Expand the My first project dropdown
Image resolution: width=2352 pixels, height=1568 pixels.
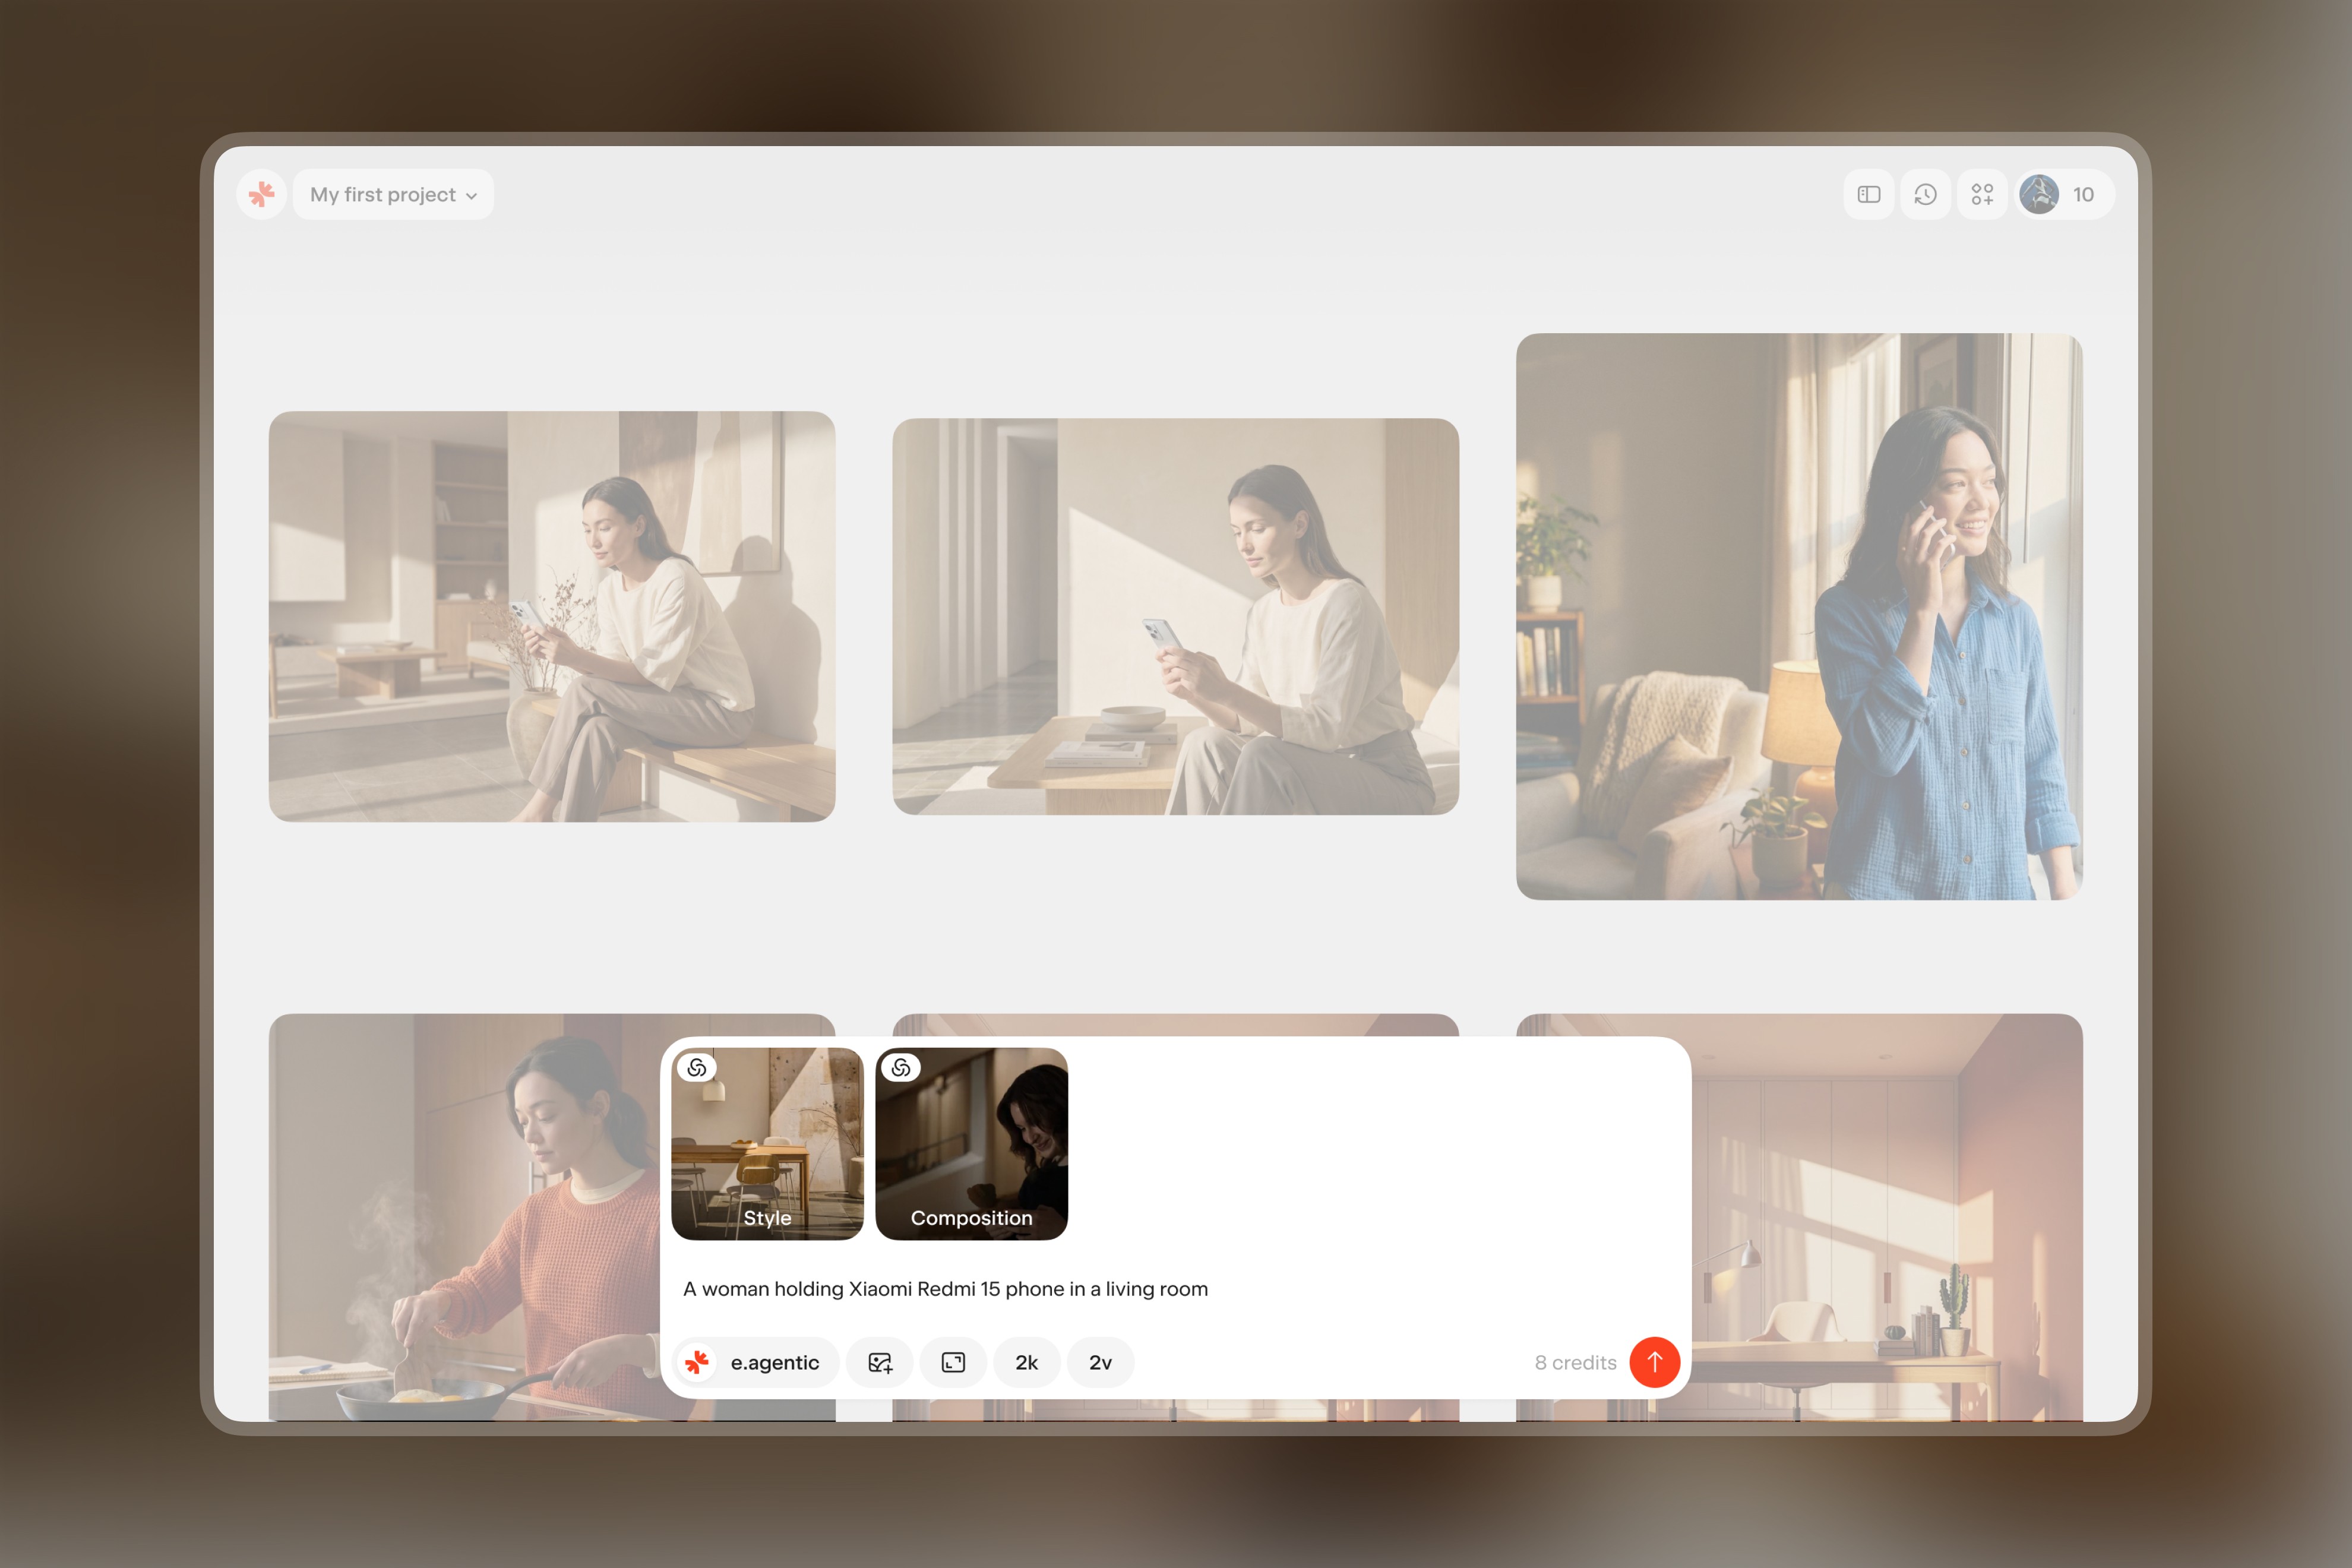pyautogui.click(x=393, y=194)
